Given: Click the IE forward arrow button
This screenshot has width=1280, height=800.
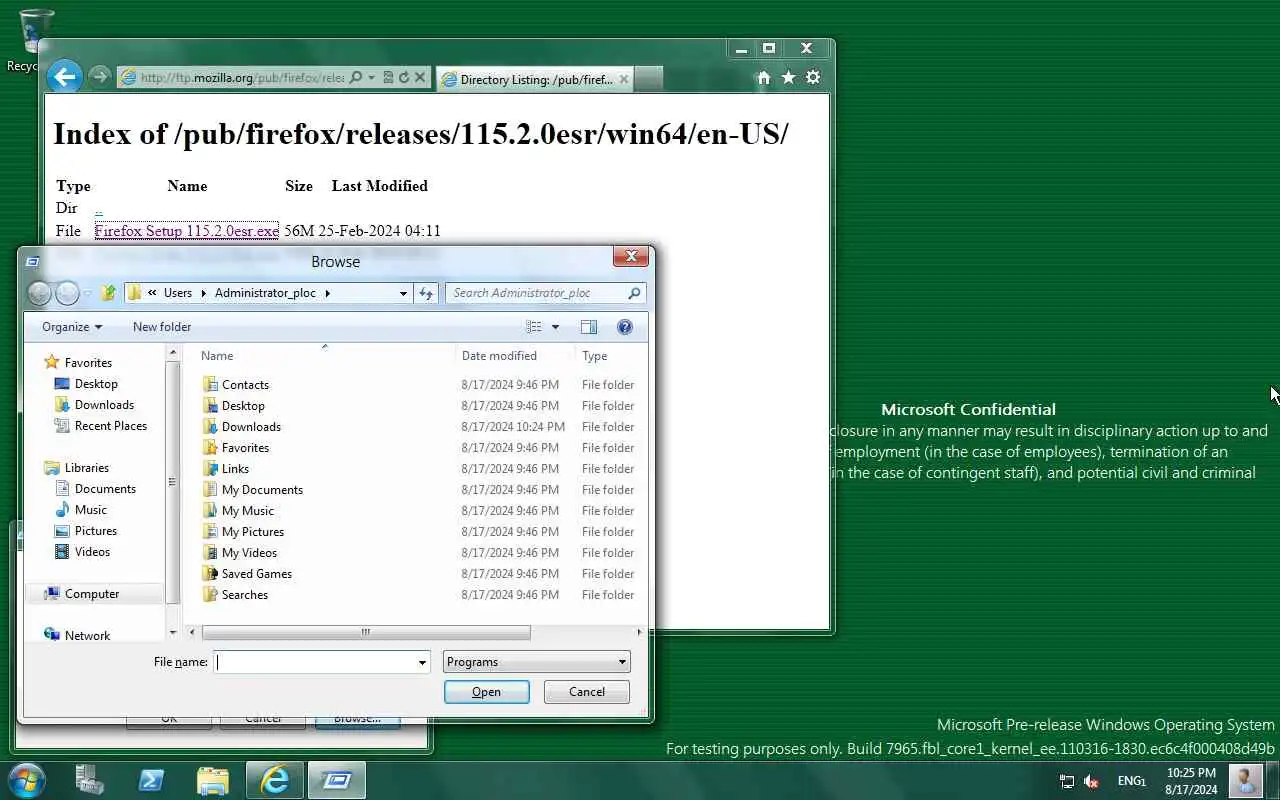Looking at the screenshot, I should (98, 77).
